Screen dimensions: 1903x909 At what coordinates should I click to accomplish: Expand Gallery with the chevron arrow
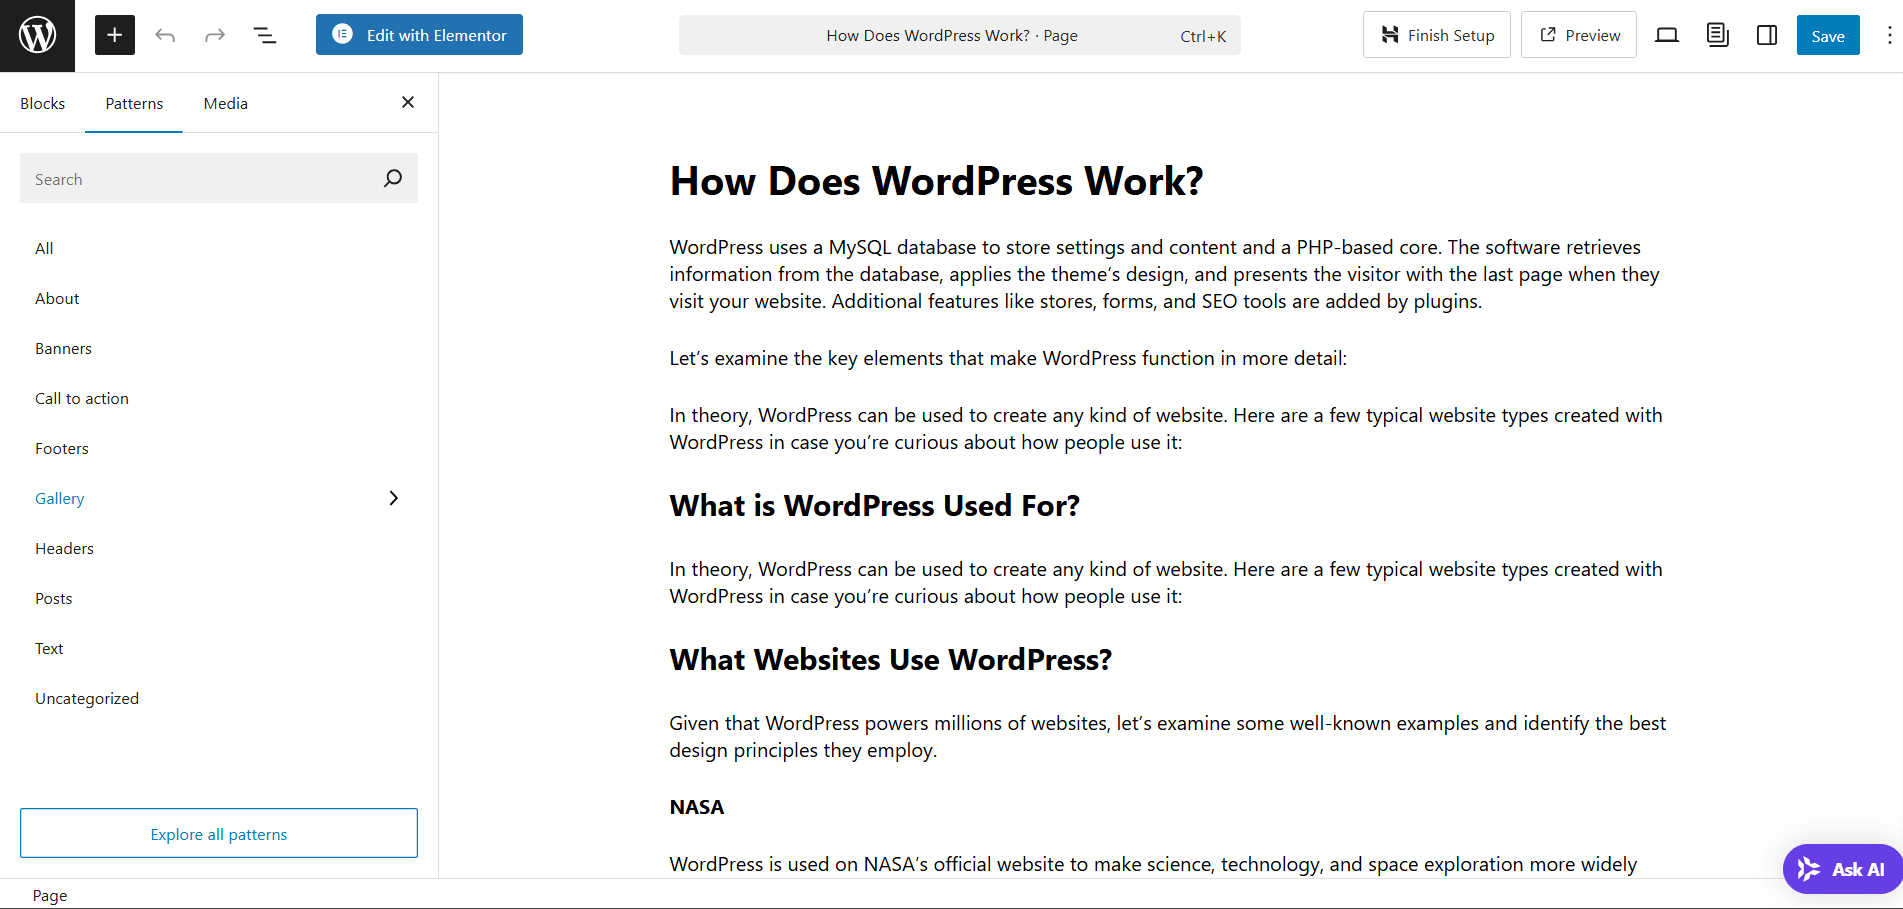pyautogui.click(x=394, y=498)
